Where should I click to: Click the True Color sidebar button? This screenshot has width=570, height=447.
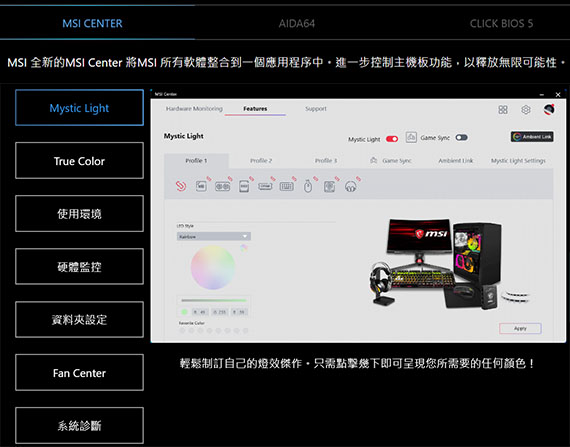79,161
